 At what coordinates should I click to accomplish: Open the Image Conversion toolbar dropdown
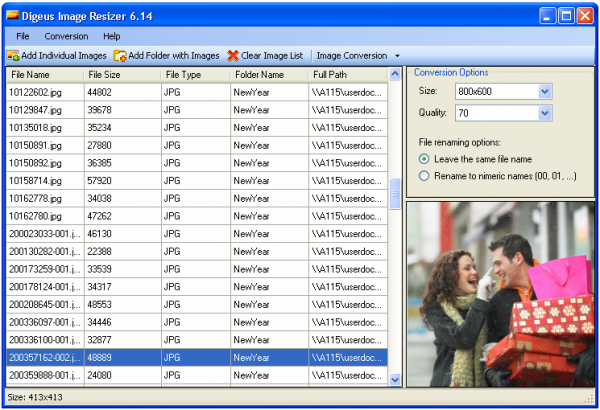pyautogui.click(x=397, y=56)
